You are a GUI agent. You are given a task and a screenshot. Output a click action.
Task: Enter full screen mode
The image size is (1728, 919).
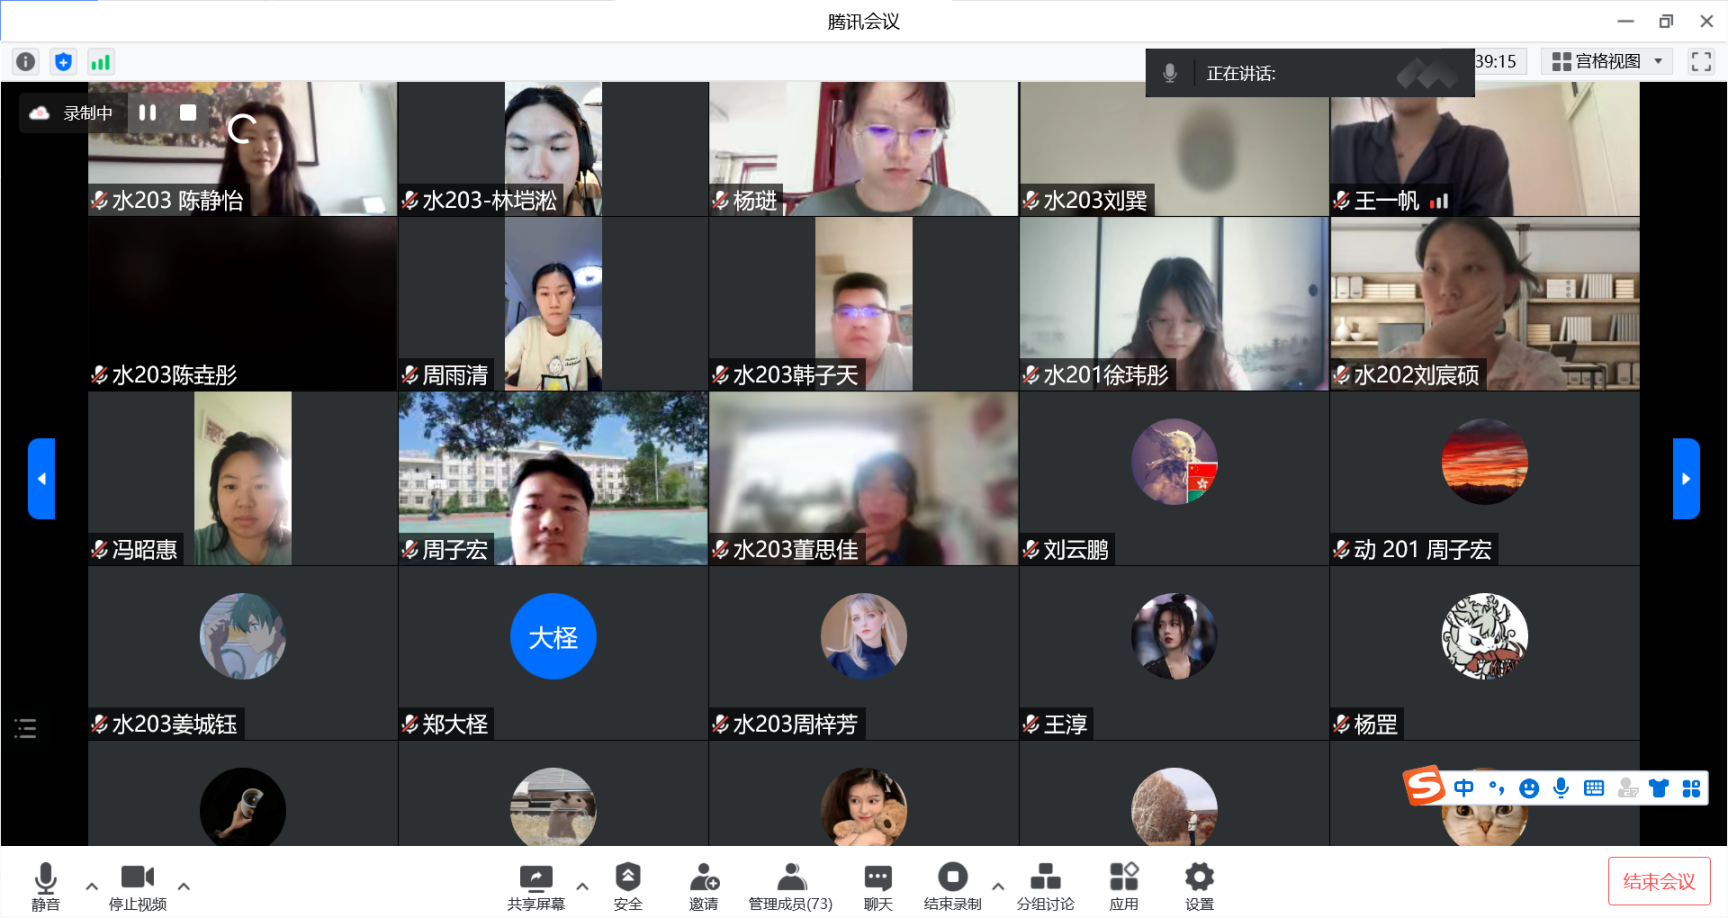pos(1700,62)
